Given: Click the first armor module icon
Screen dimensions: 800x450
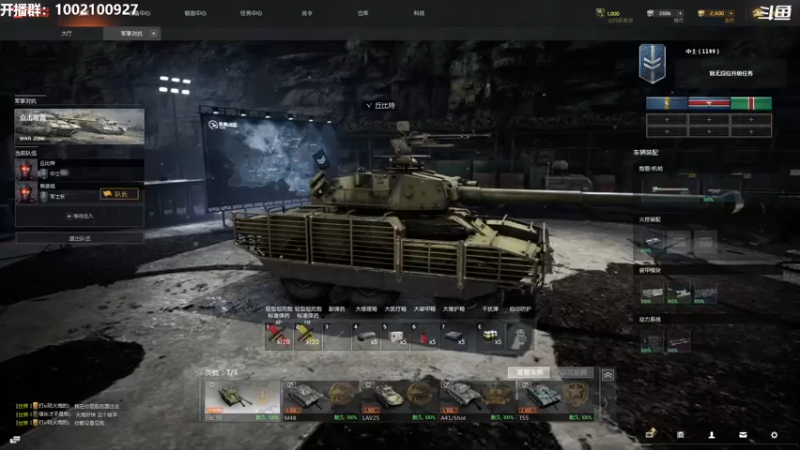Looking at the screenshot, I should [651, 292].
